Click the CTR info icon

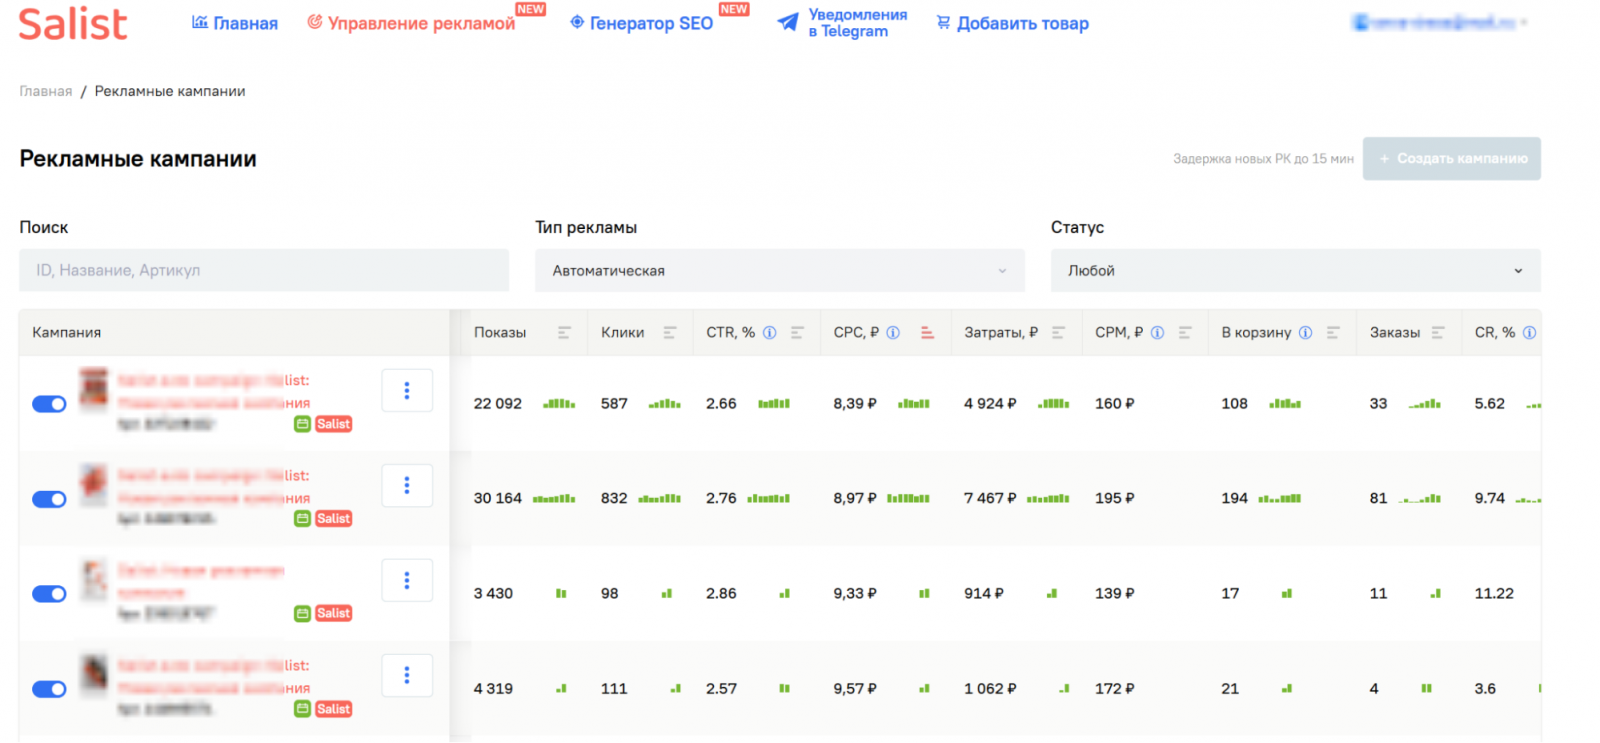pyautogui.click(x=769, y=333)
